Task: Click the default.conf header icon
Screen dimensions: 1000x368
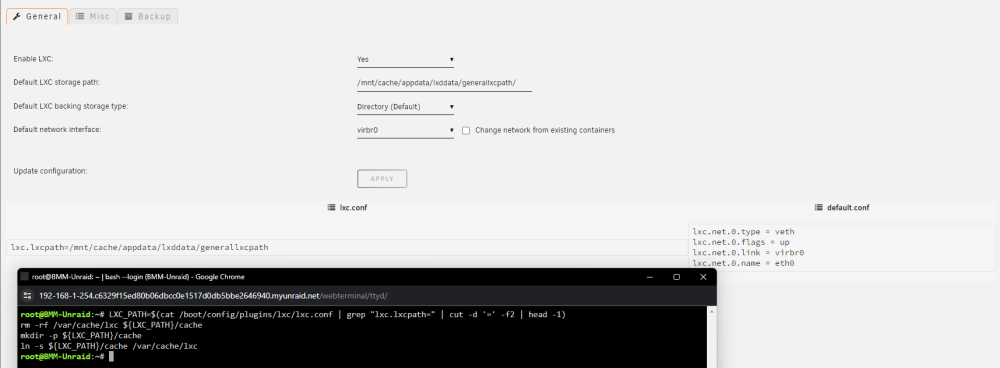Action: tap(819, 207)
